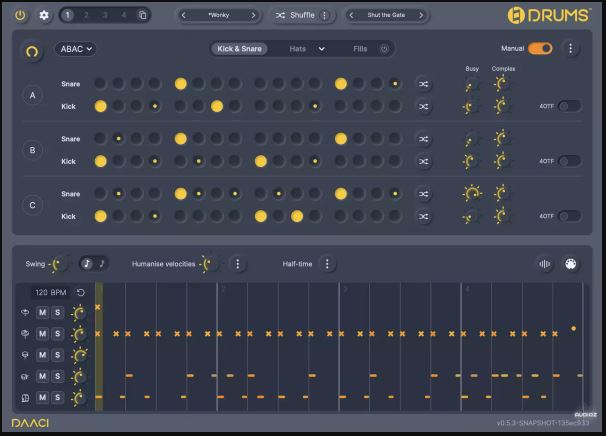Toggle 4OTF switch for section B
The width and height of the screenshot is (606, 436).
(x=569, y=161)
